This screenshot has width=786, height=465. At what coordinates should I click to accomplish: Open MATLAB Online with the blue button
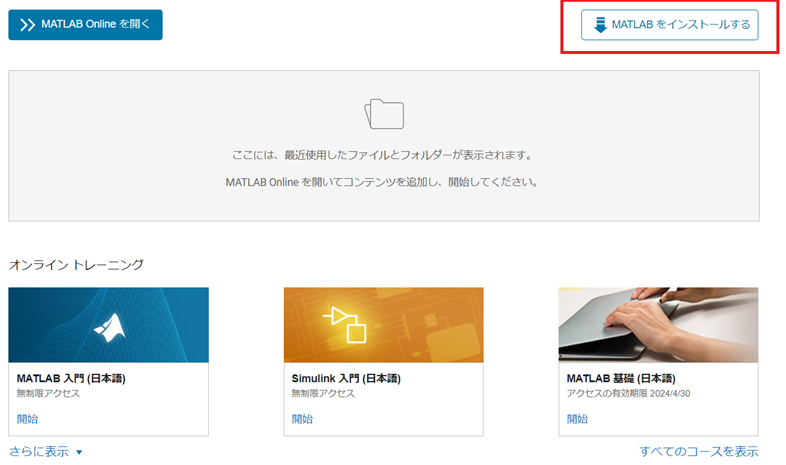click(85, 25)
